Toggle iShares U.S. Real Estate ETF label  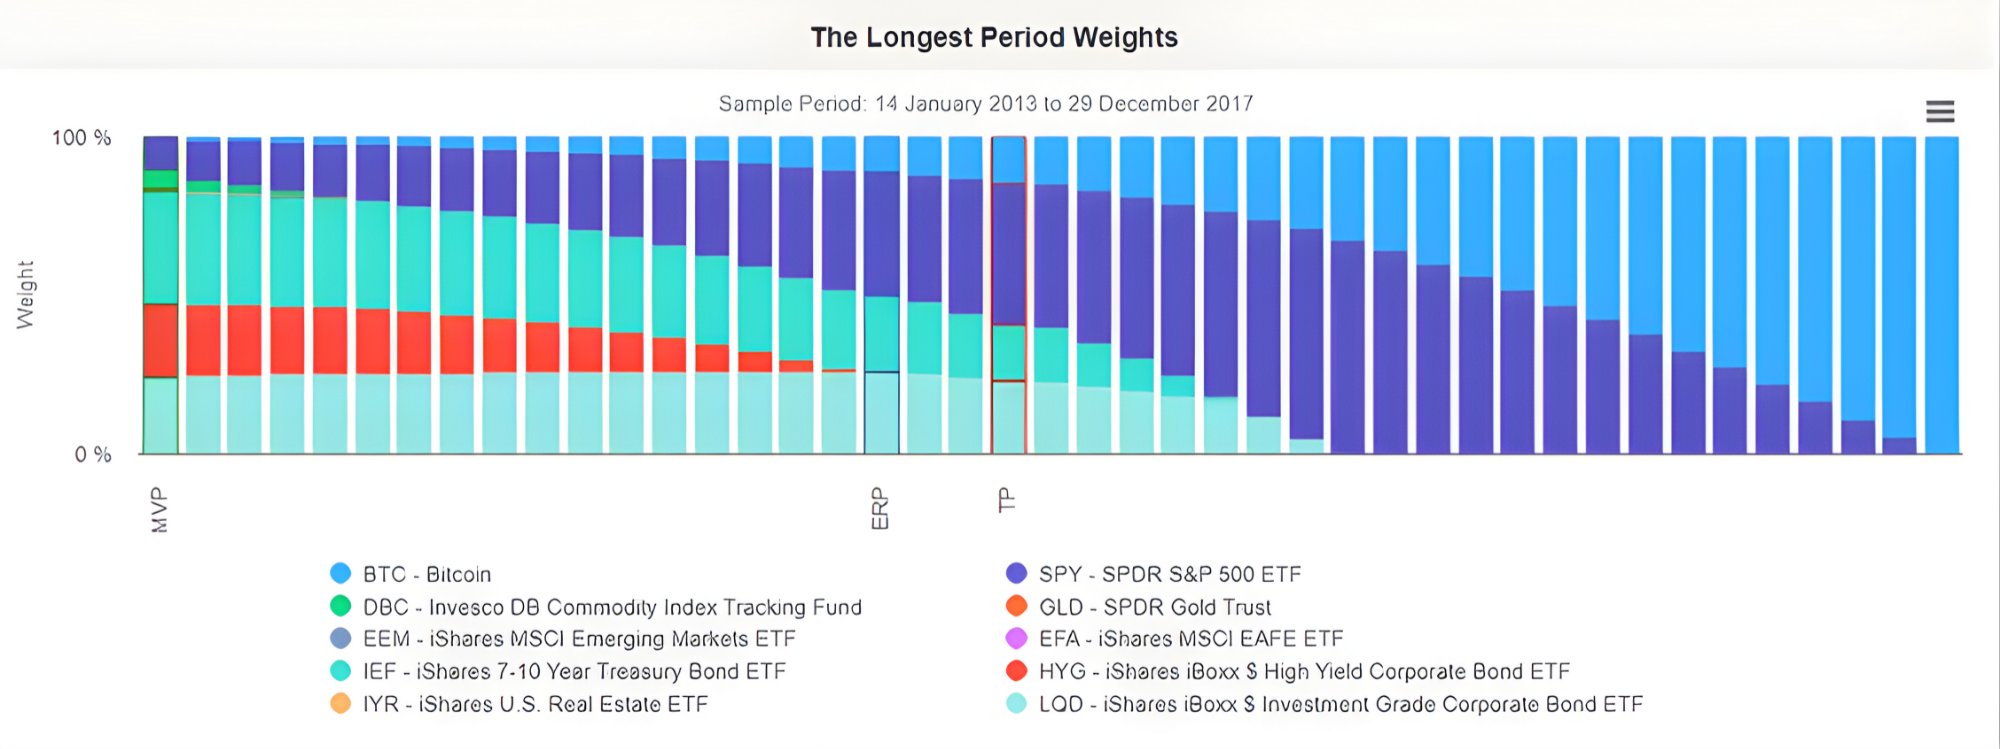point(535,704)
